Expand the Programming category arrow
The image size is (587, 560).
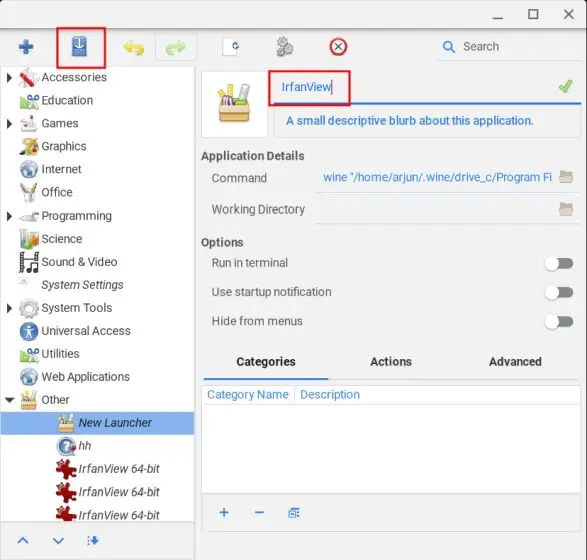click(x=9, y=216)
